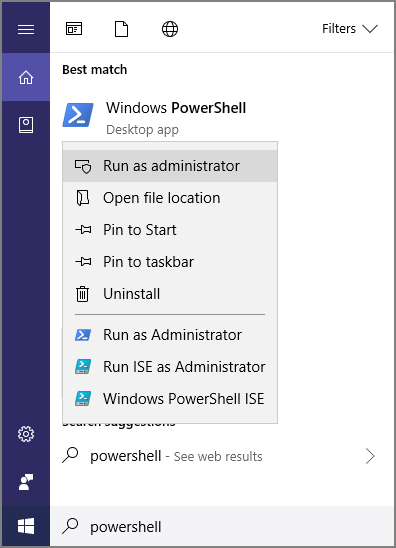This screenshot has height=548, width=396.
Task: Choose Pin to taskbar
Action: [x=170, y=262]
